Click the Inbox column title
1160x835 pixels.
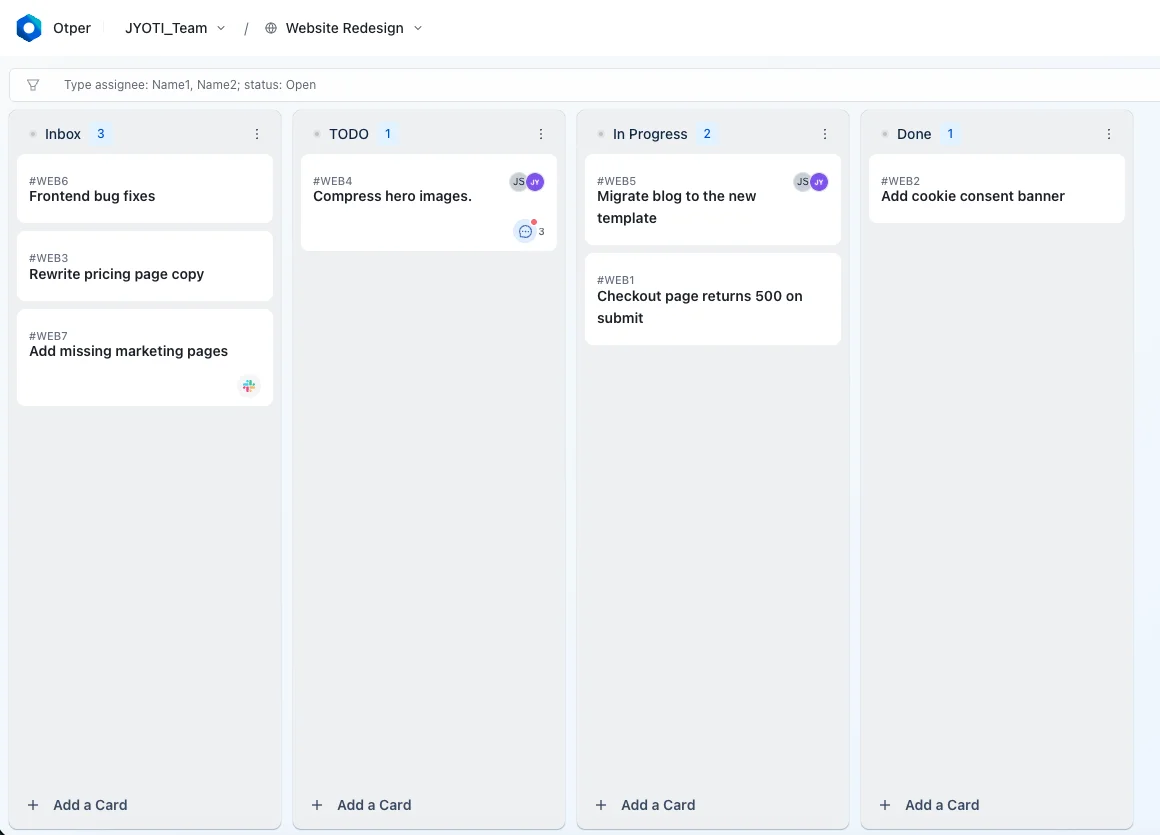click(63, 134)
